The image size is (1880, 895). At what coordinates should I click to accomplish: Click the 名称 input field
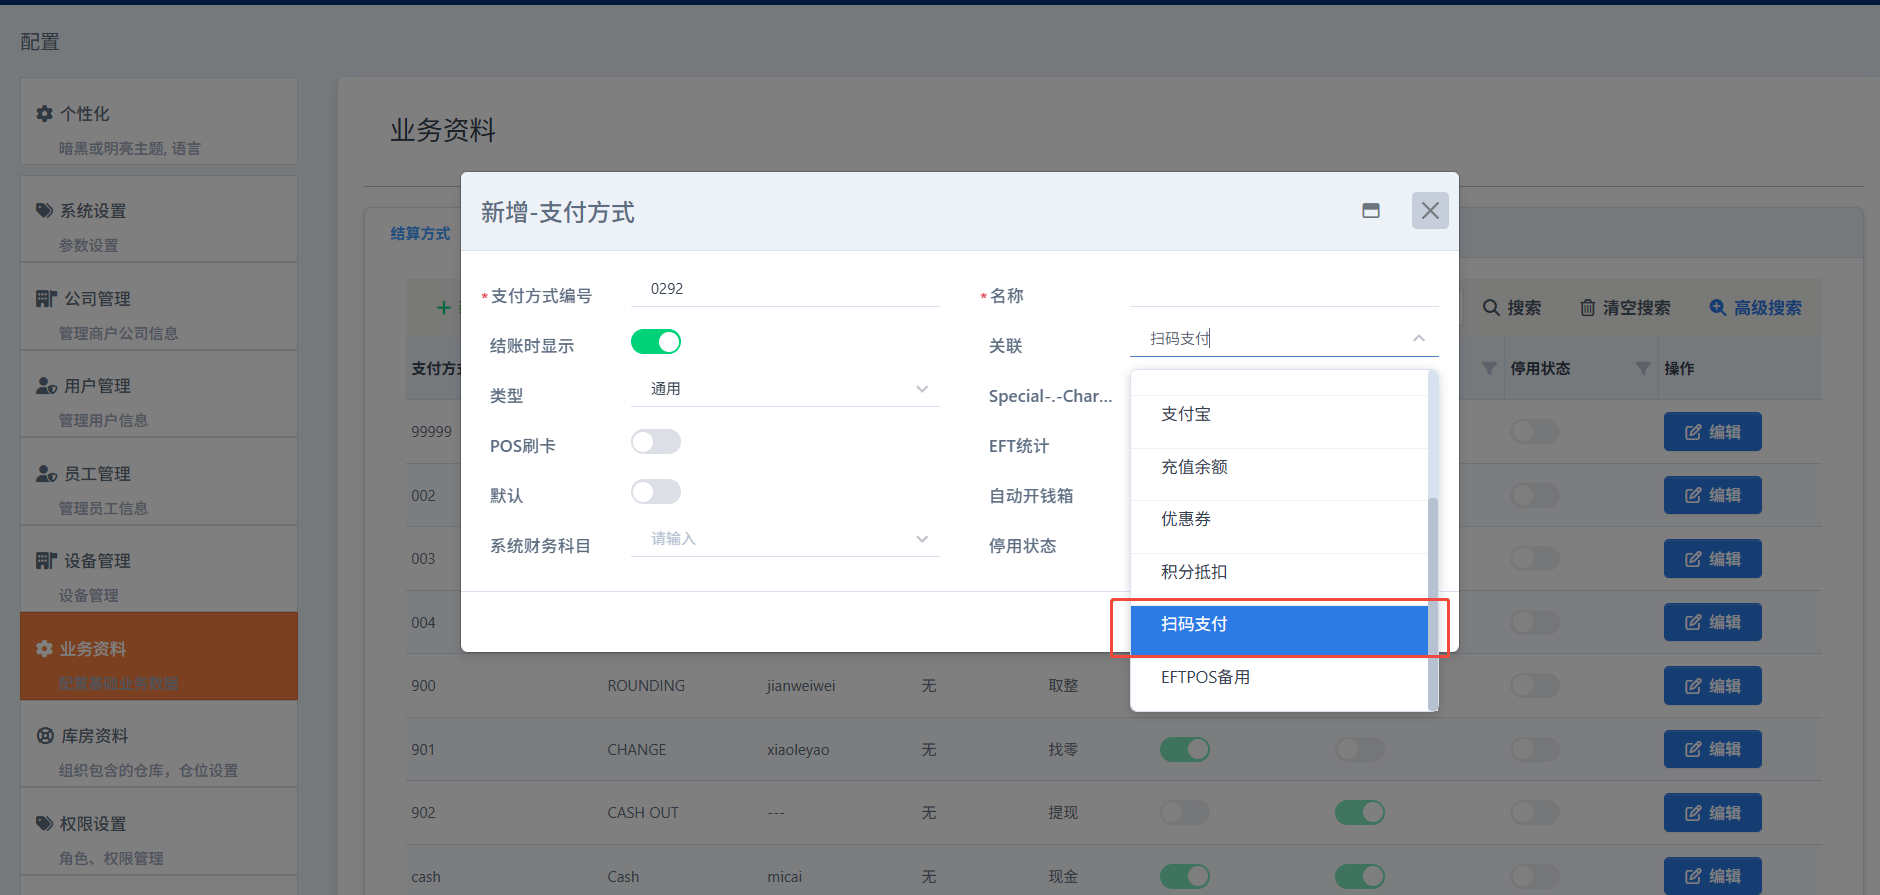tap(1283, 291)
